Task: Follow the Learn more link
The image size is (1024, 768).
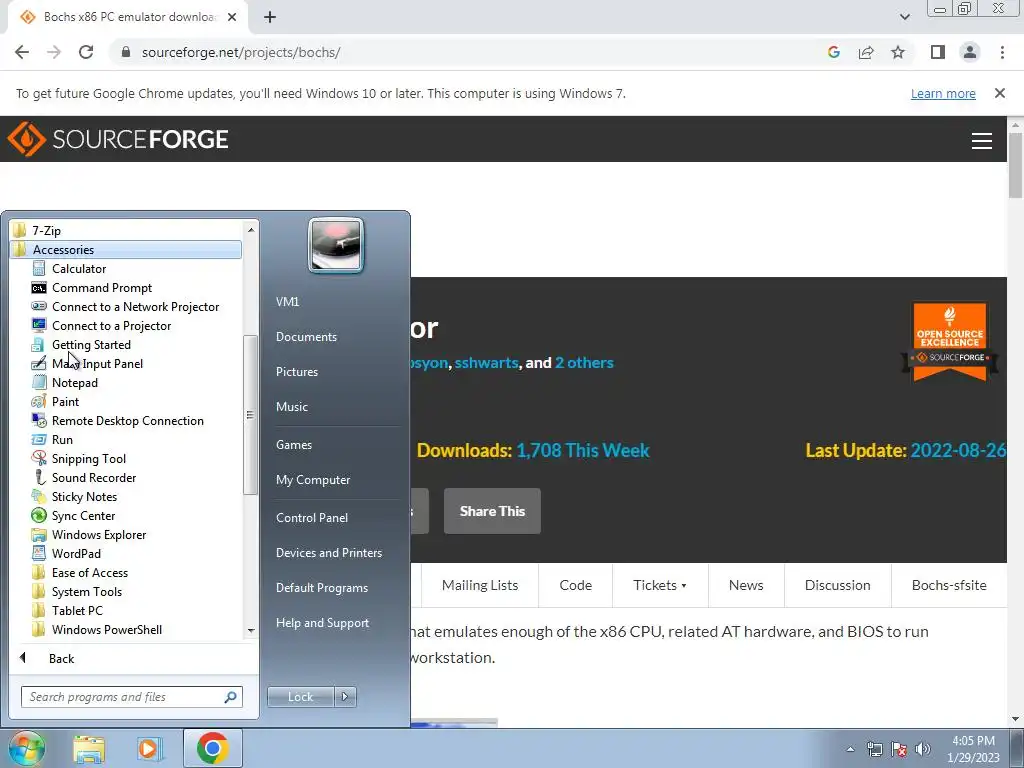Action: click(943, 93)
